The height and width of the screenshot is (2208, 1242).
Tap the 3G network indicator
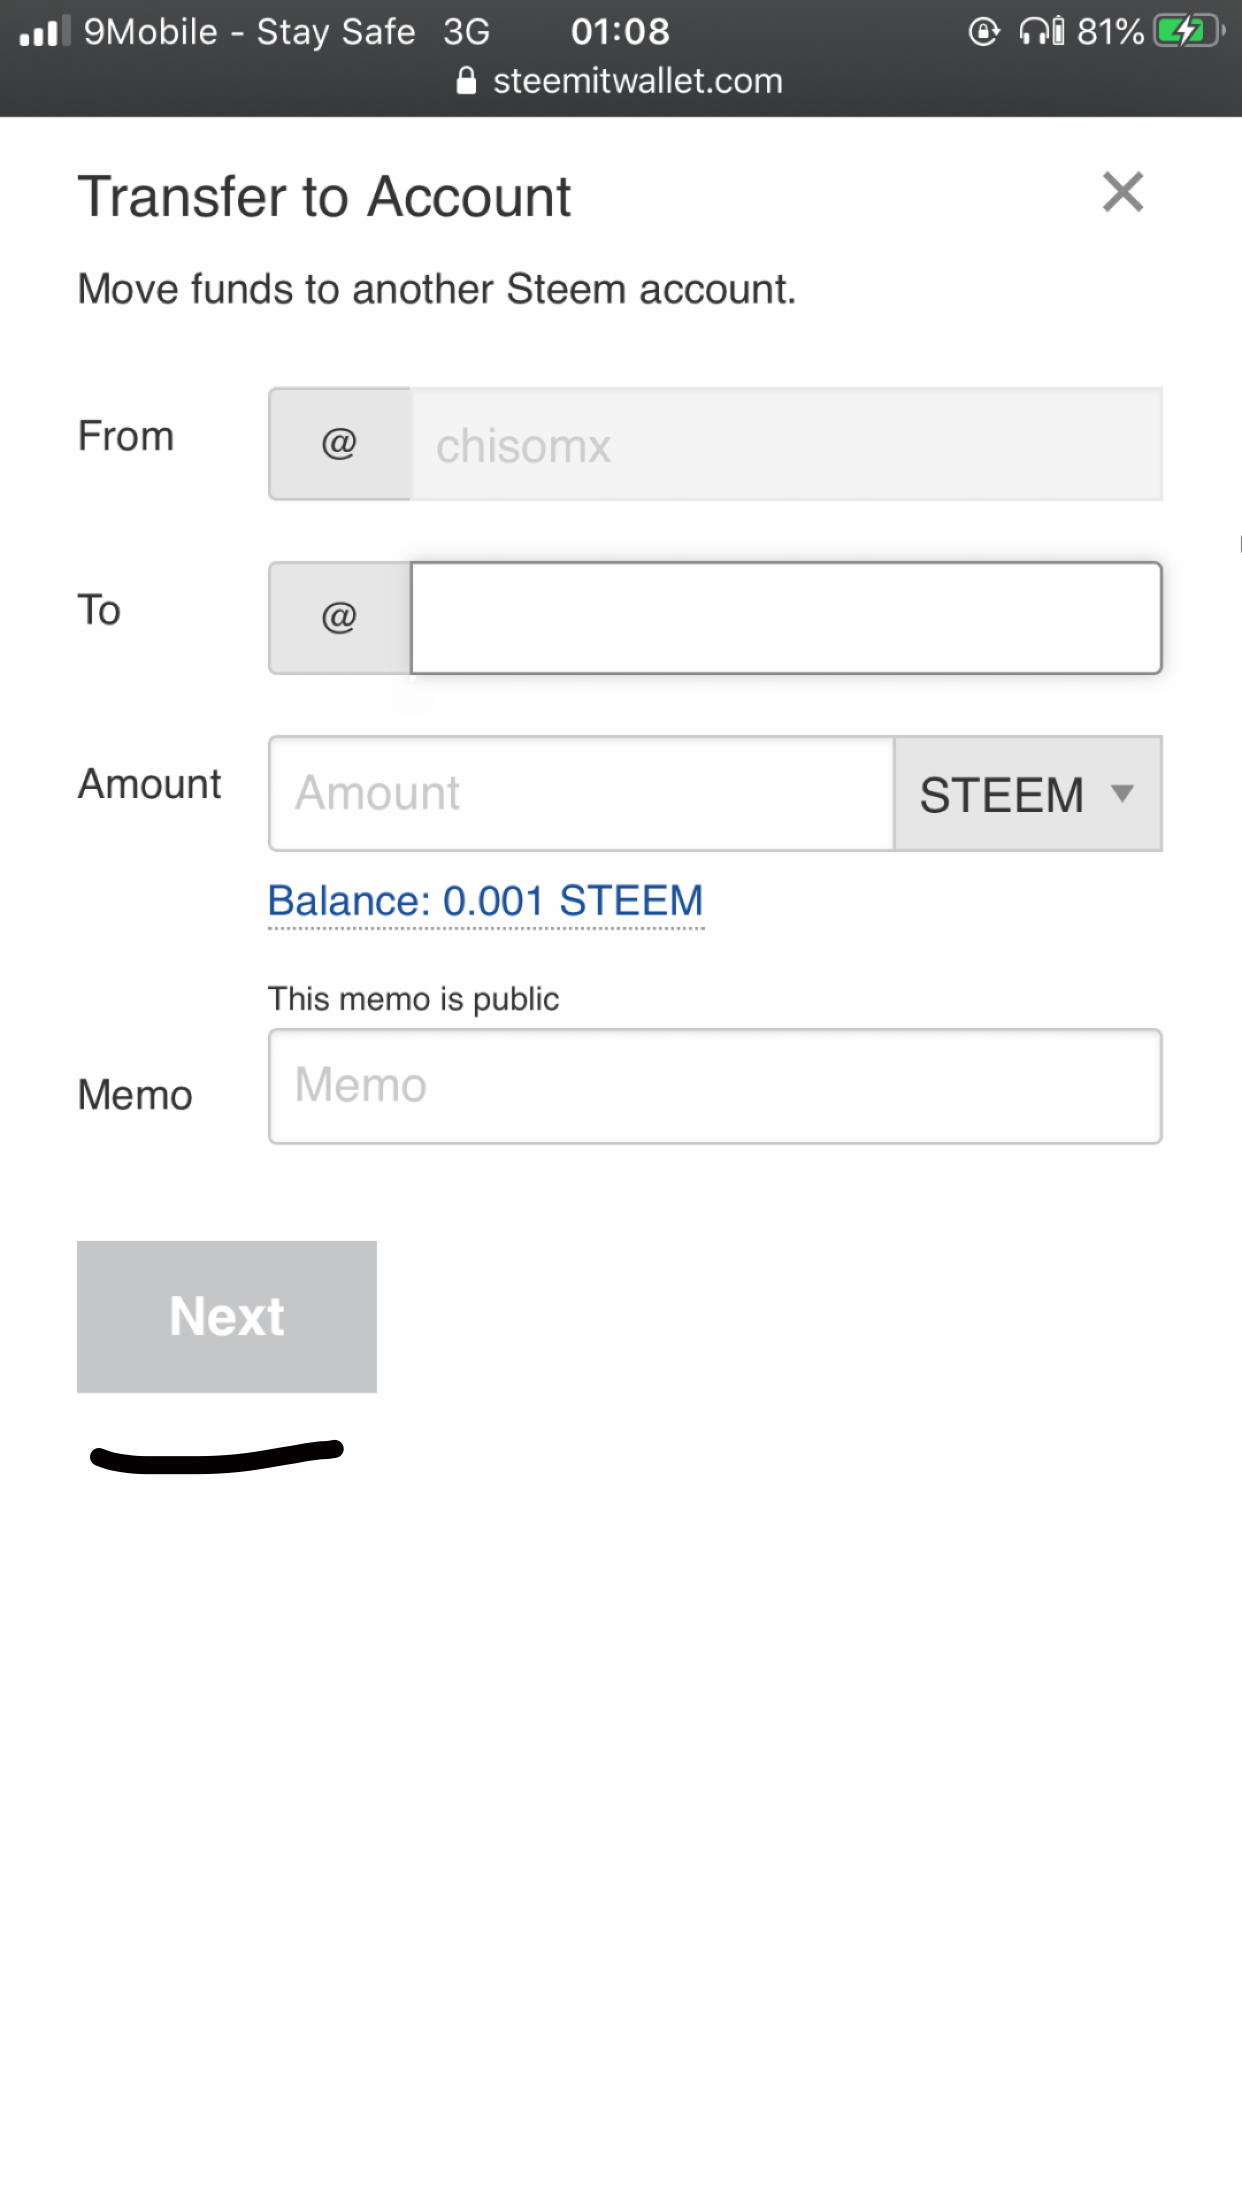pyautogui.click(x=466, y=32)
